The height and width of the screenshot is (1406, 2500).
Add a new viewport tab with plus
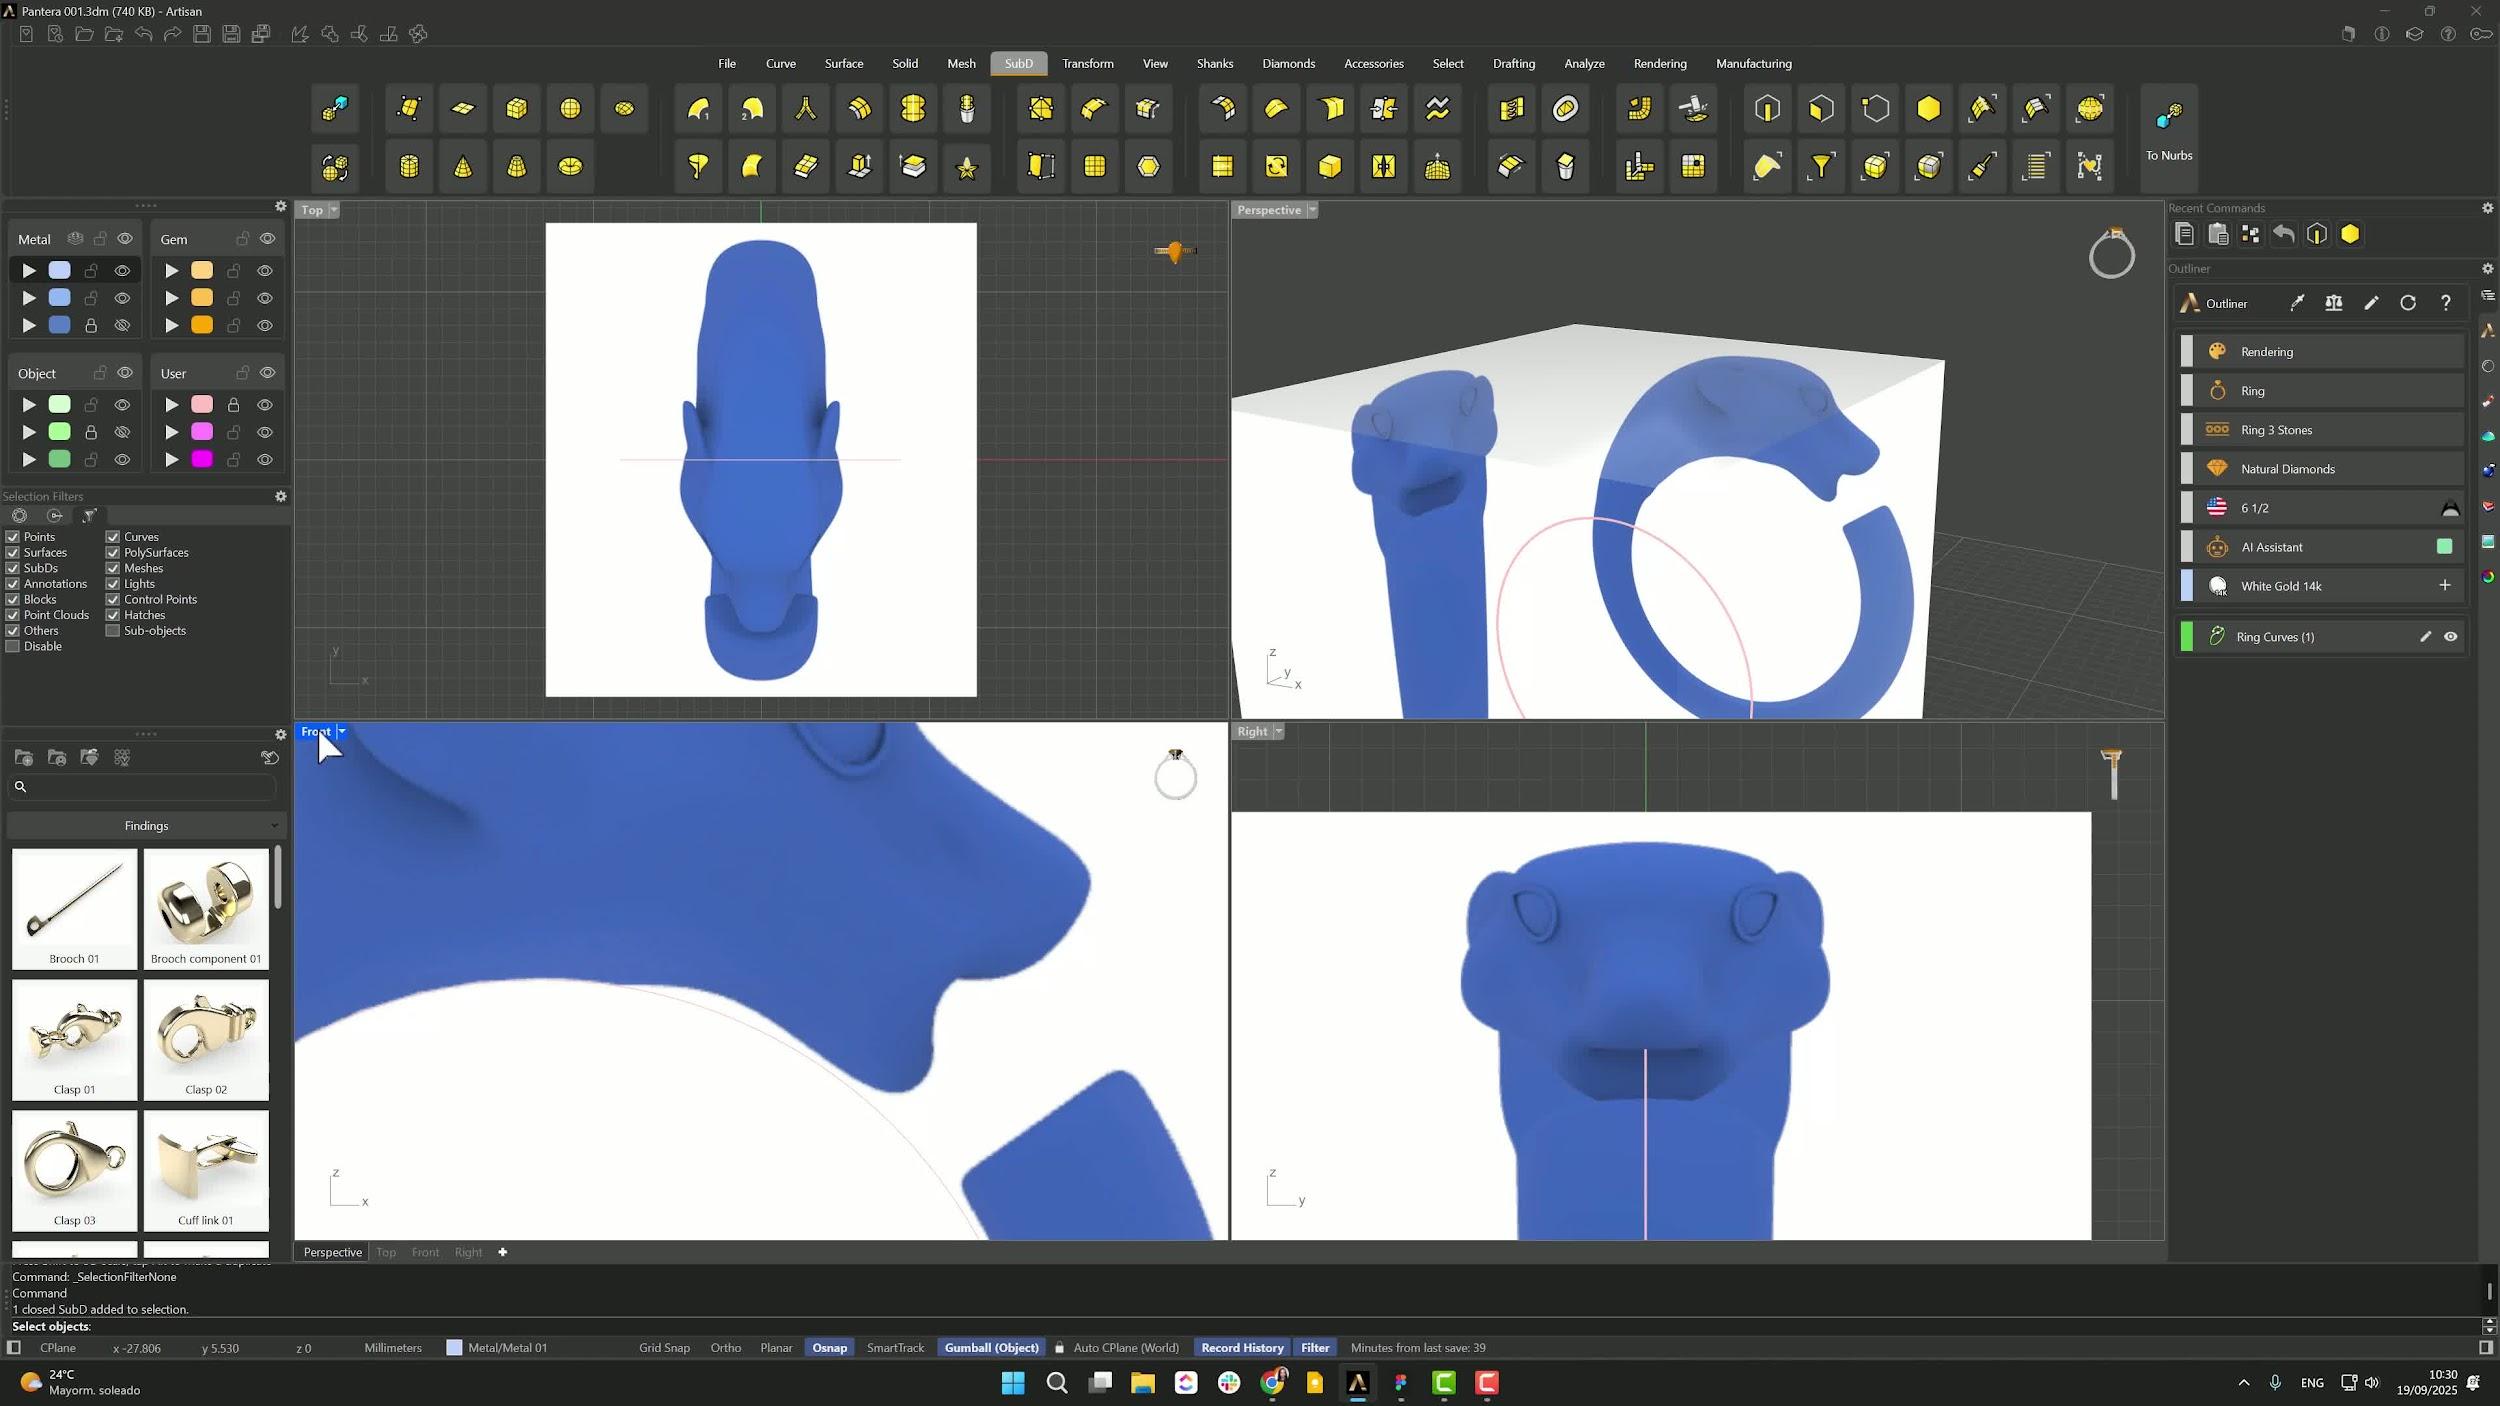[503, 1253]
